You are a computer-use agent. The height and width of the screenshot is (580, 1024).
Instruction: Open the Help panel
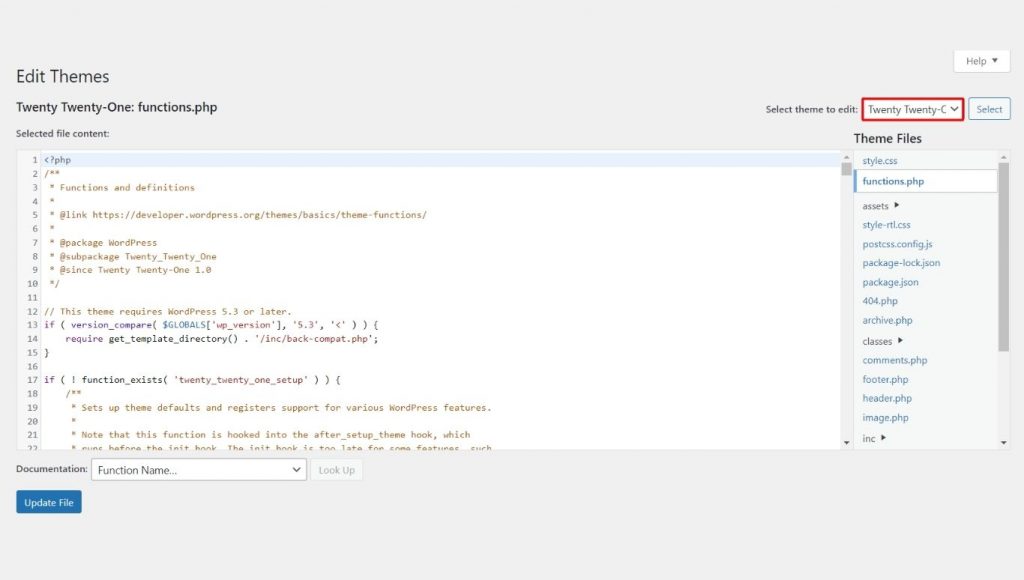[x=981, y=61]
